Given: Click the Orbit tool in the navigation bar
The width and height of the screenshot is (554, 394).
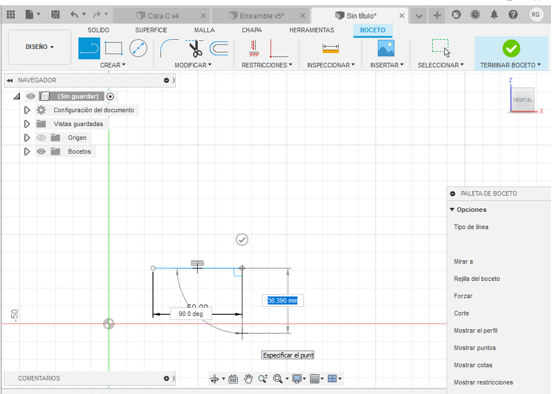Looking at the screenshot, I should [214, 379].
